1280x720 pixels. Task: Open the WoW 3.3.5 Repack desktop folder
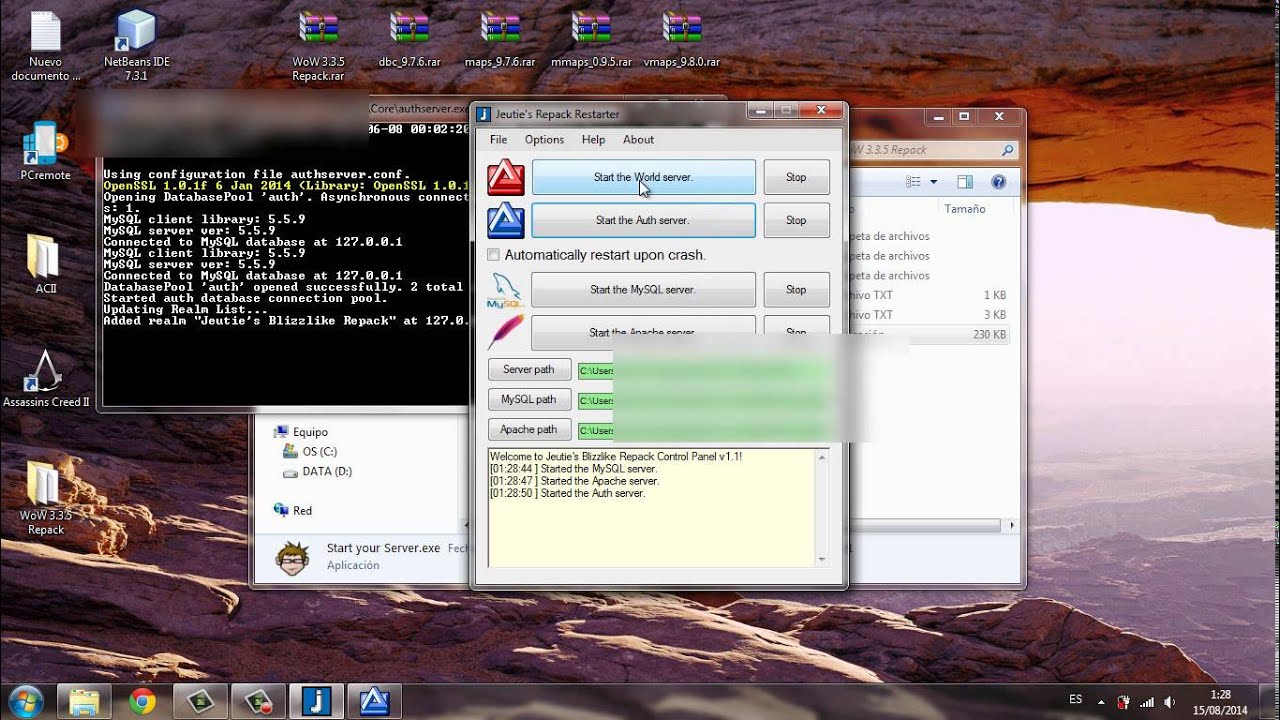pos(46,498)
